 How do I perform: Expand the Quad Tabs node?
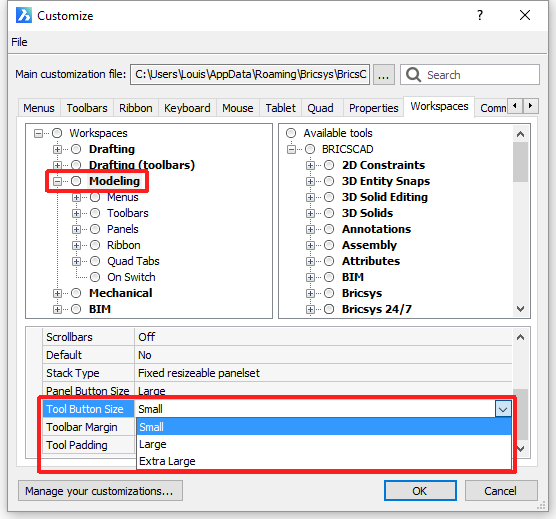click(x=76, y=262)
